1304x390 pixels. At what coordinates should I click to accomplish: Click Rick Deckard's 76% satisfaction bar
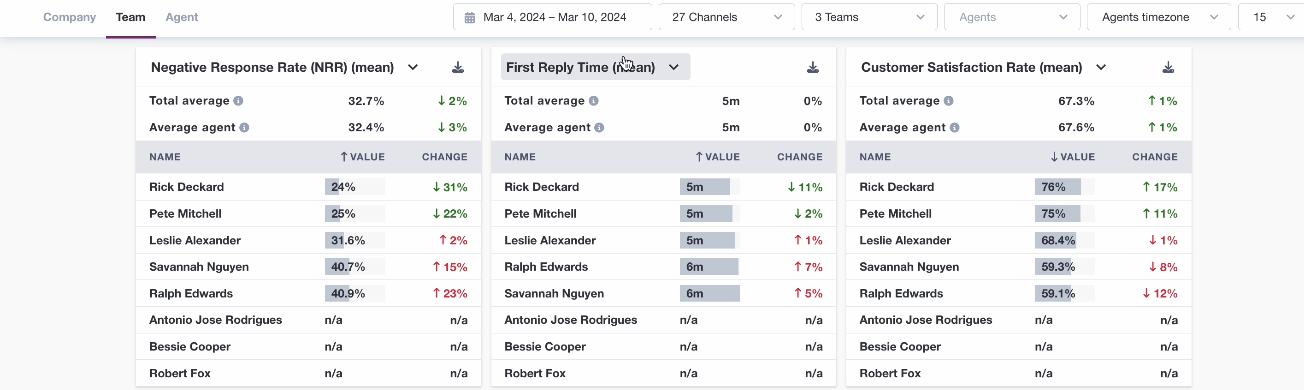pos(1058,187)
